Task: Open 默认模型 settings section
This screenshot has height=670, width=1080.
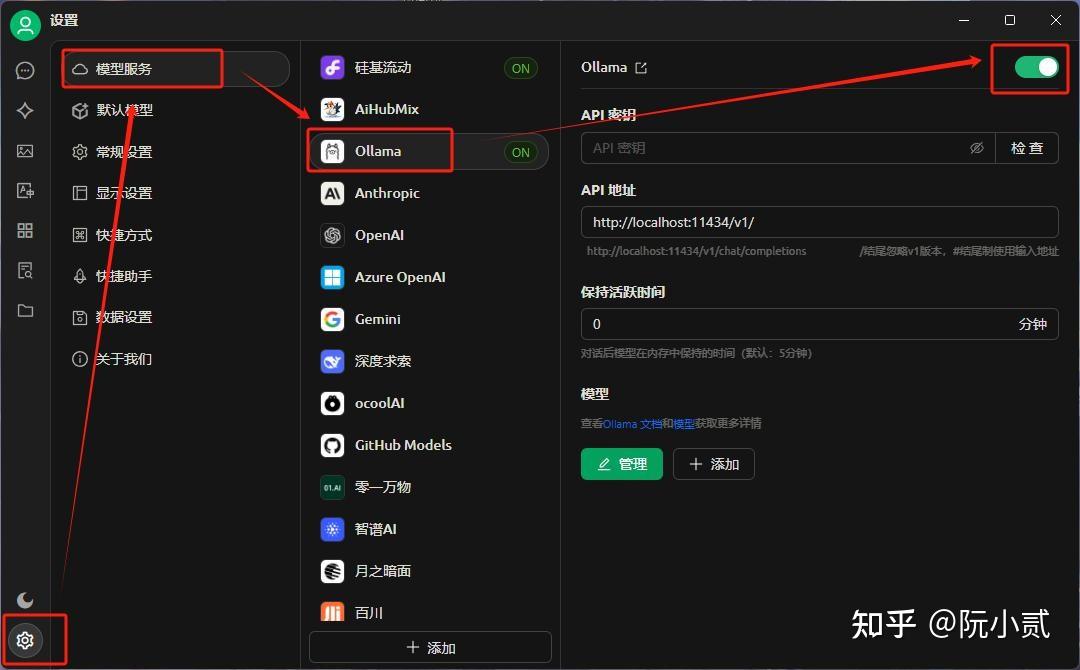Action: tap(176, 110)
